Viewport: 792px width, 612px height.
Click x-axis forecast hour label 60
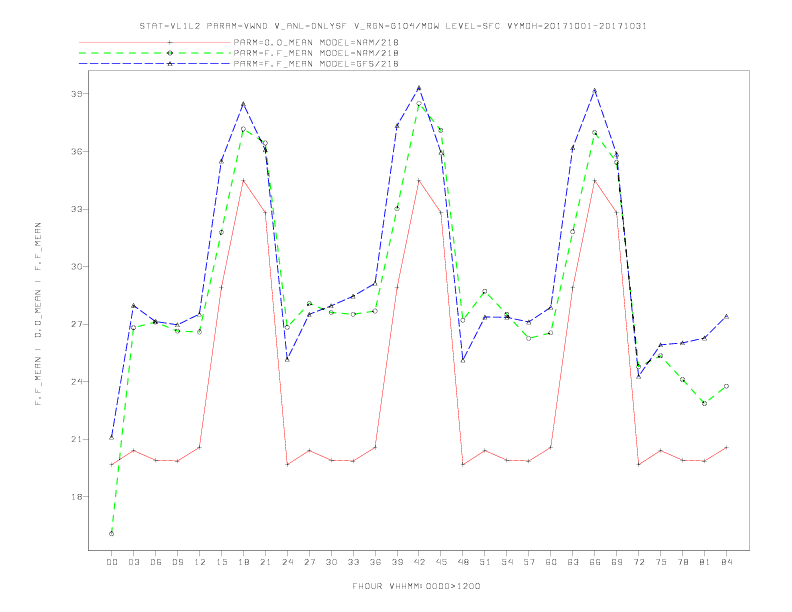pos(551,562)
